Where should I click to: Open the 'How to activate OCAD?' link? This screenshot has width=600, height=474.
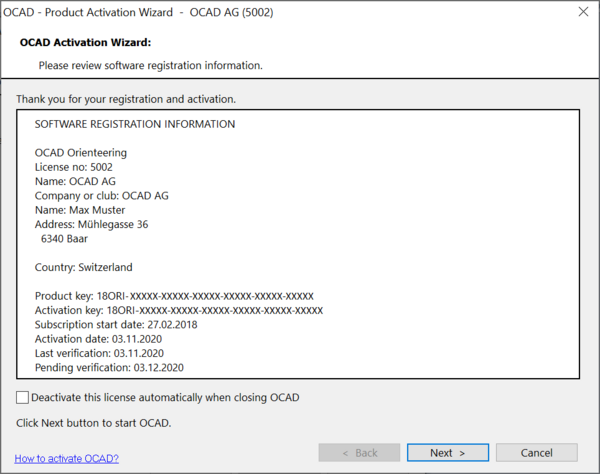tap(67, 458)
